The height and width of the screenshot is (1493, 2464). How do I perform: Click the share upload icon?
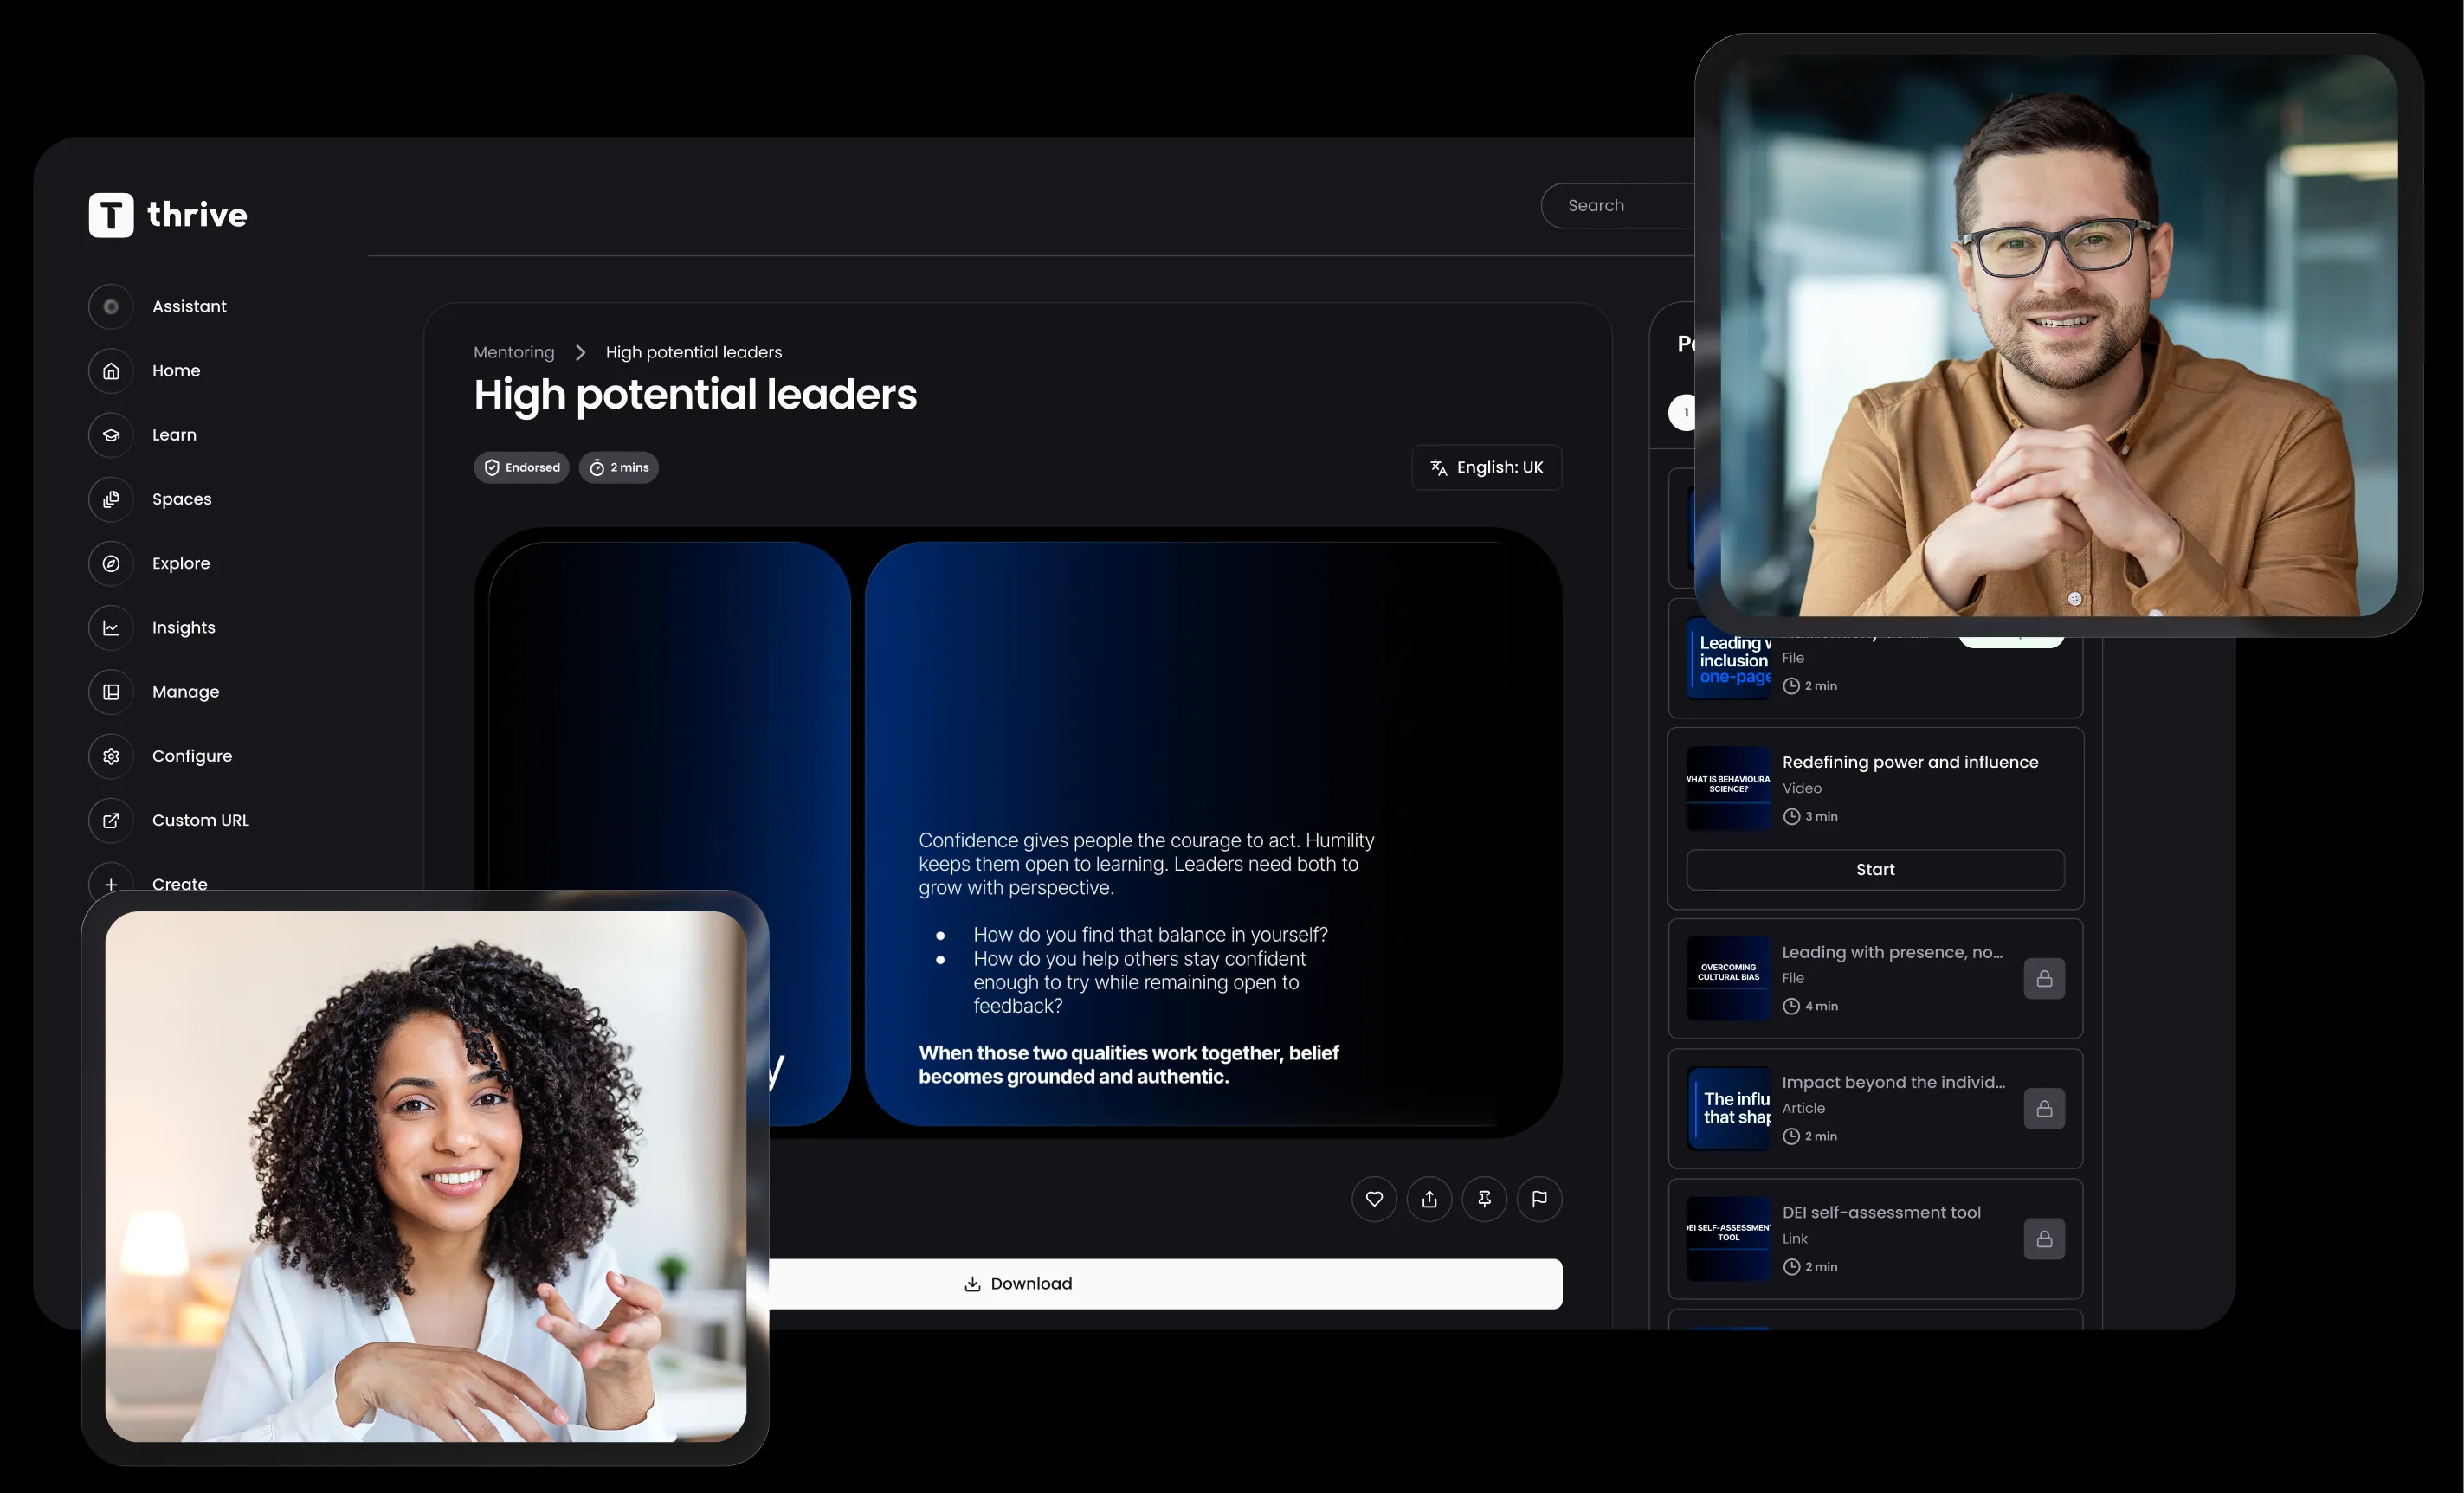[x=1429, y=1199]
